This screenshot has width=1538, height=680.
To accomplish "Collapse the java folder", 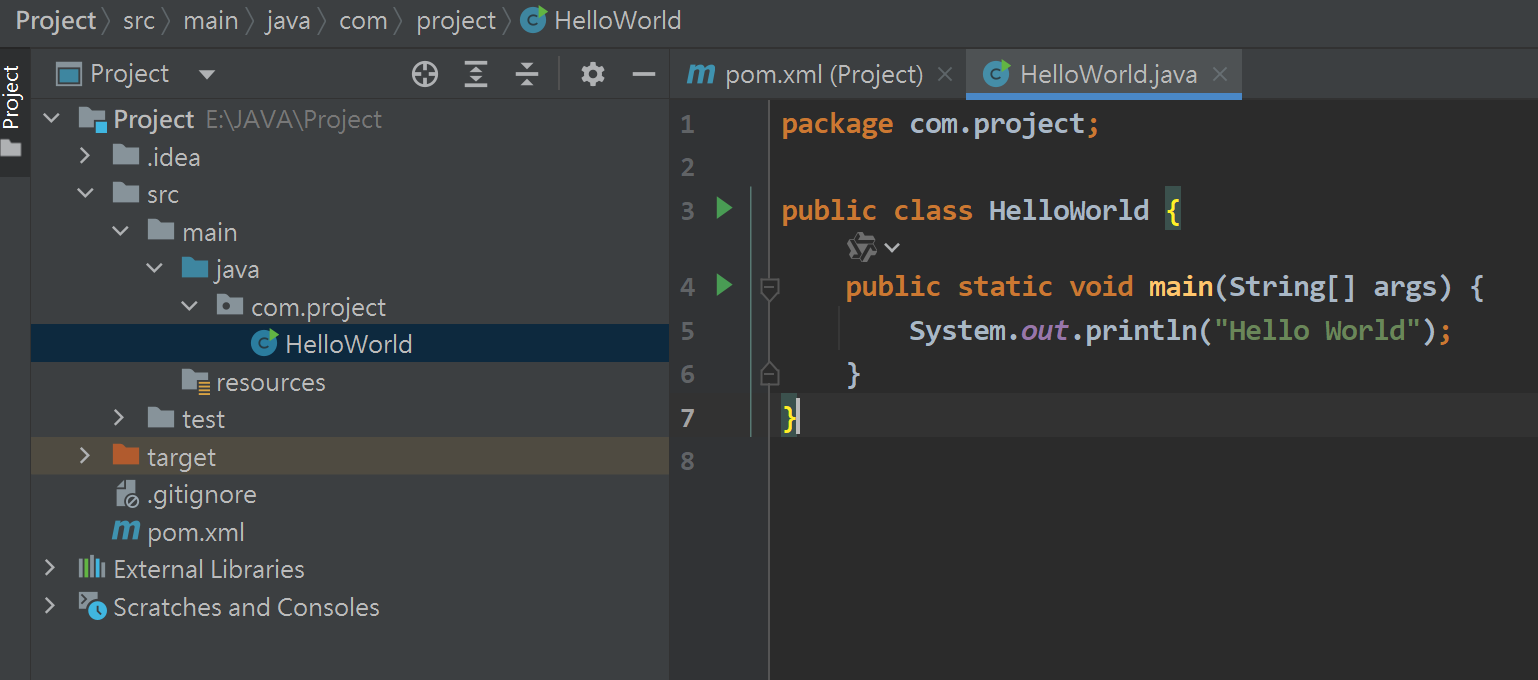I will 155,269.
